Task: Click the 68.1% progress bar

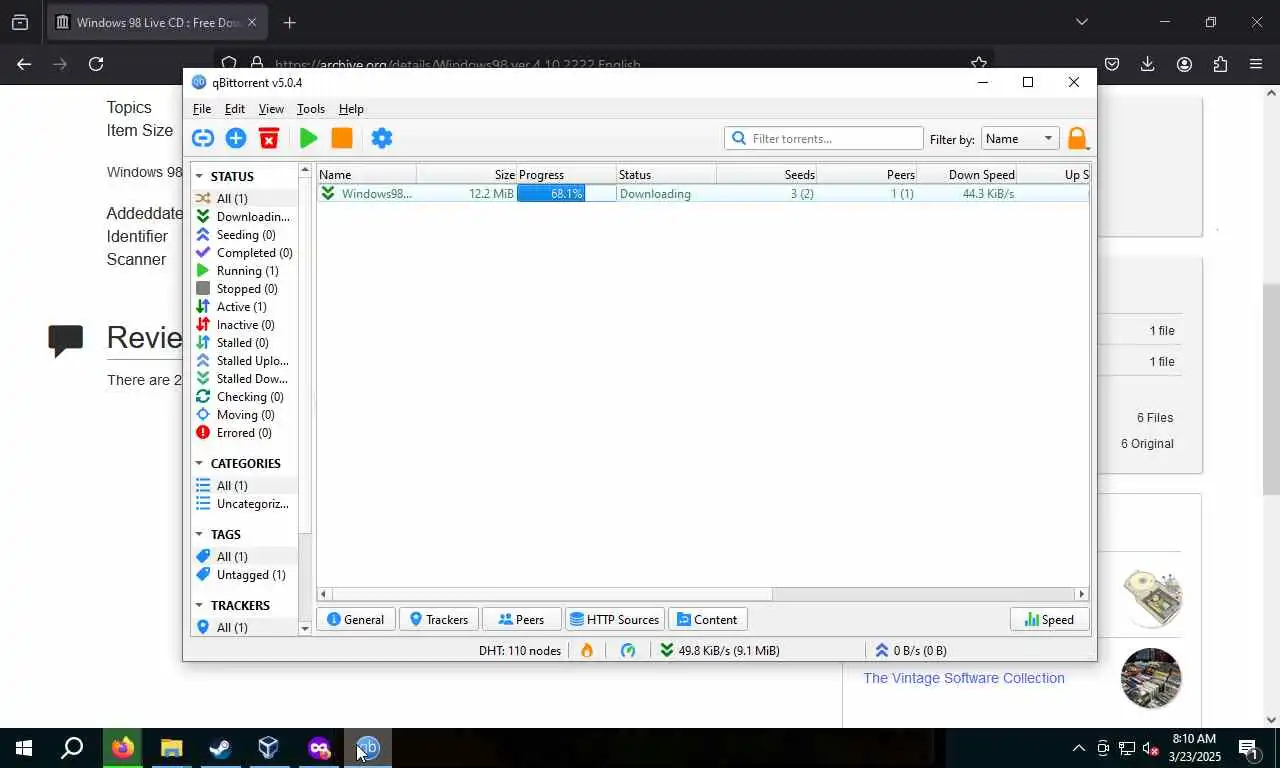Action: click(x=566, y=194)
